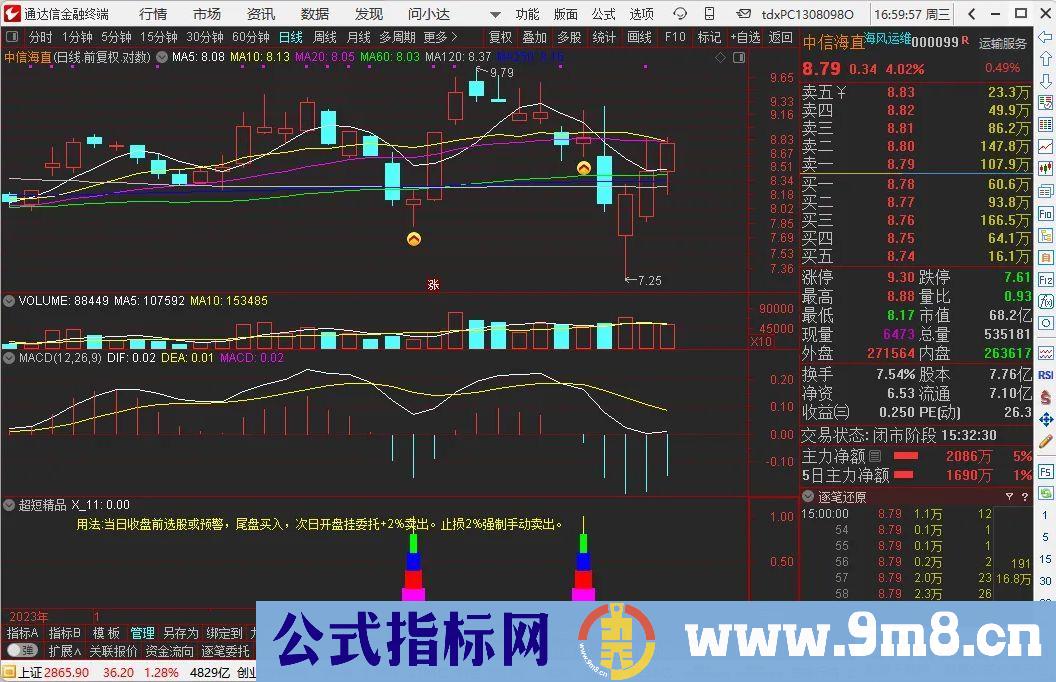Select the 周线 weekly period tab

coord(325,37)
